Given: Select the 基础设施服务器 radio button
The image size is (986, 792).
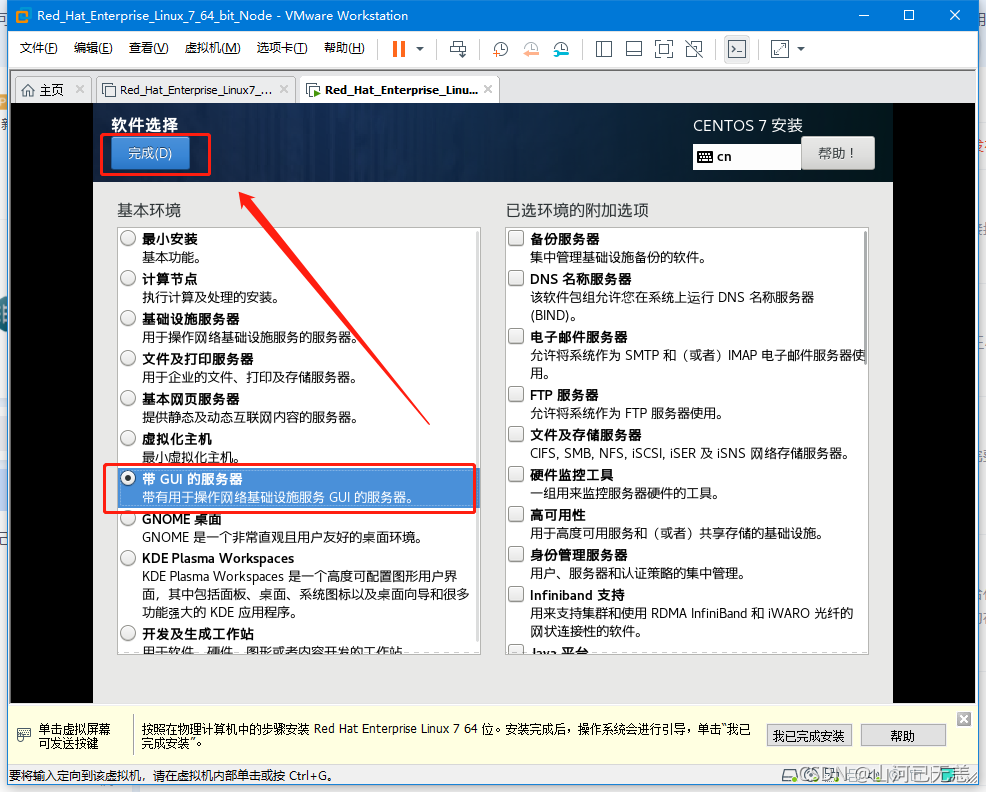Looking at the screenshot, I should click(128, 318).
